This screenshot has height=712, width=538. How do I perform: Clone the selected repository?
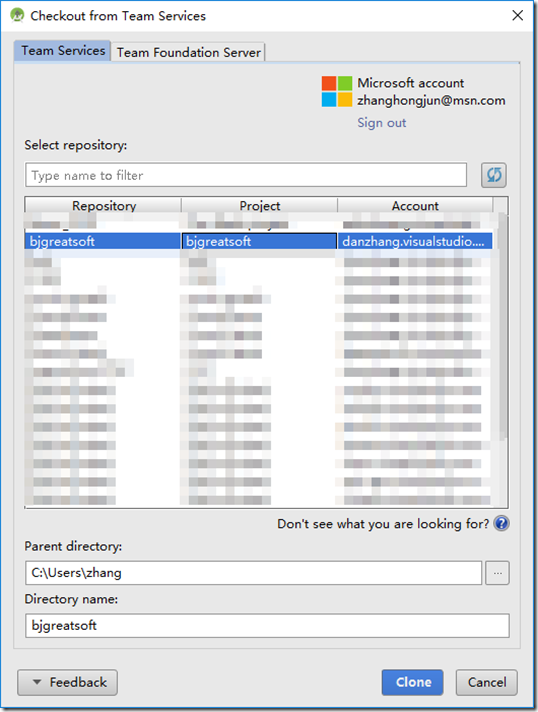412,682
